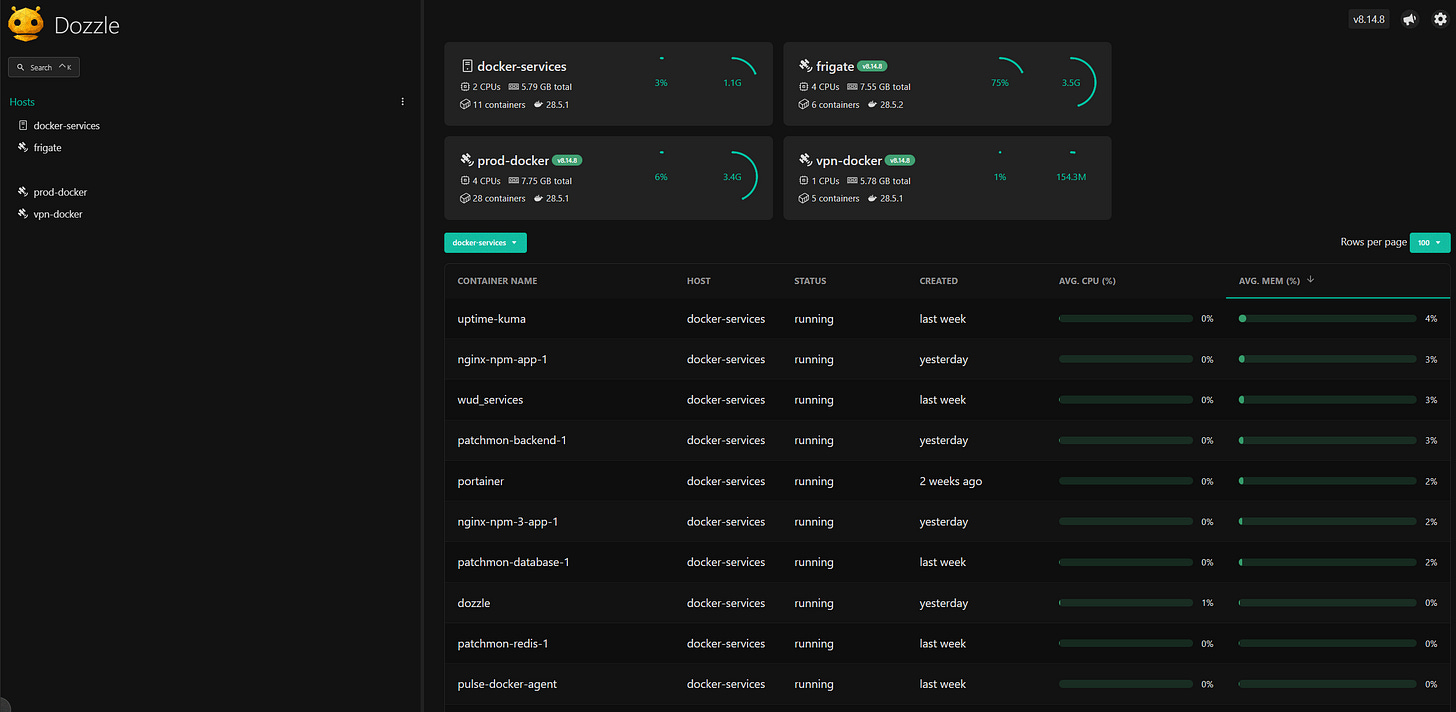
Task: Click the vpn-docker card satellite icon
Action: click(806, 160)
